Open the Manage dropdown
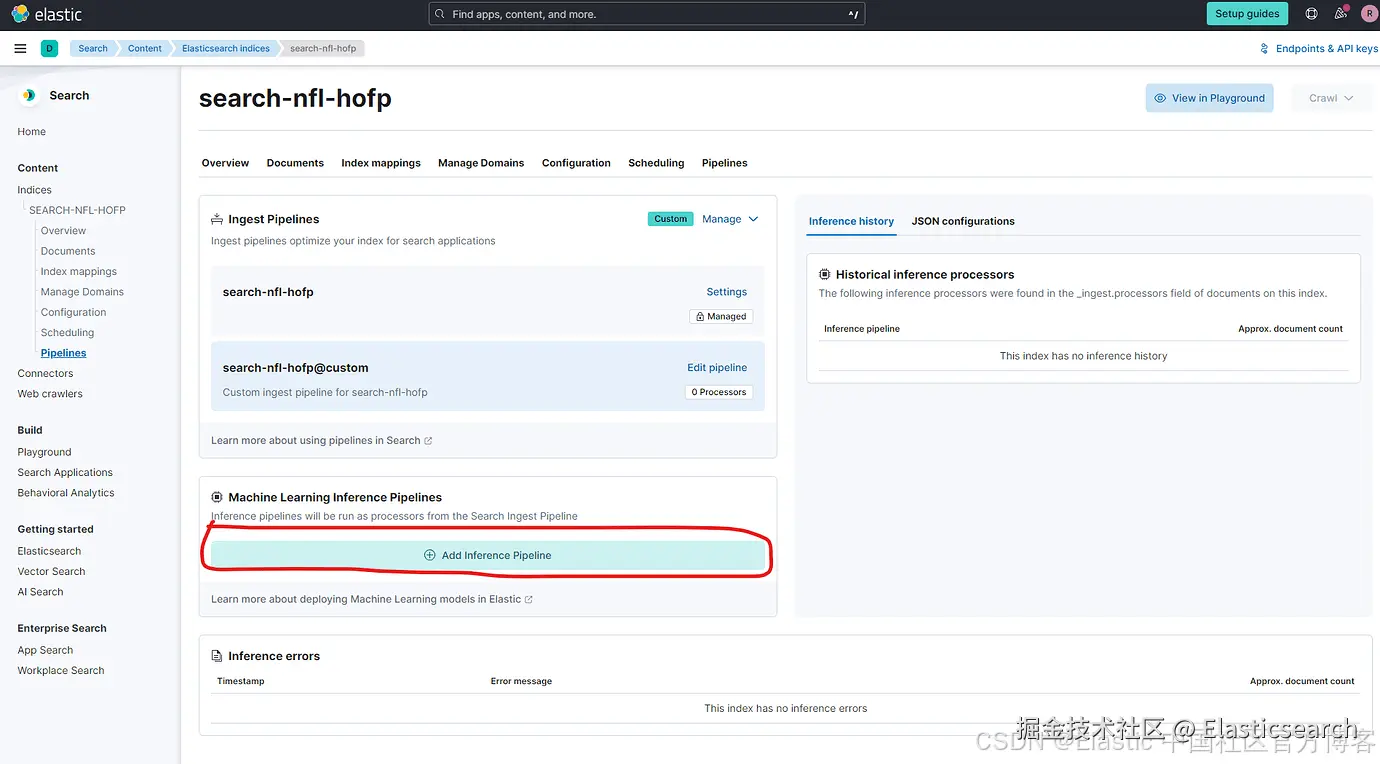This screenshot has height=764, width=1380. point(730,219)
